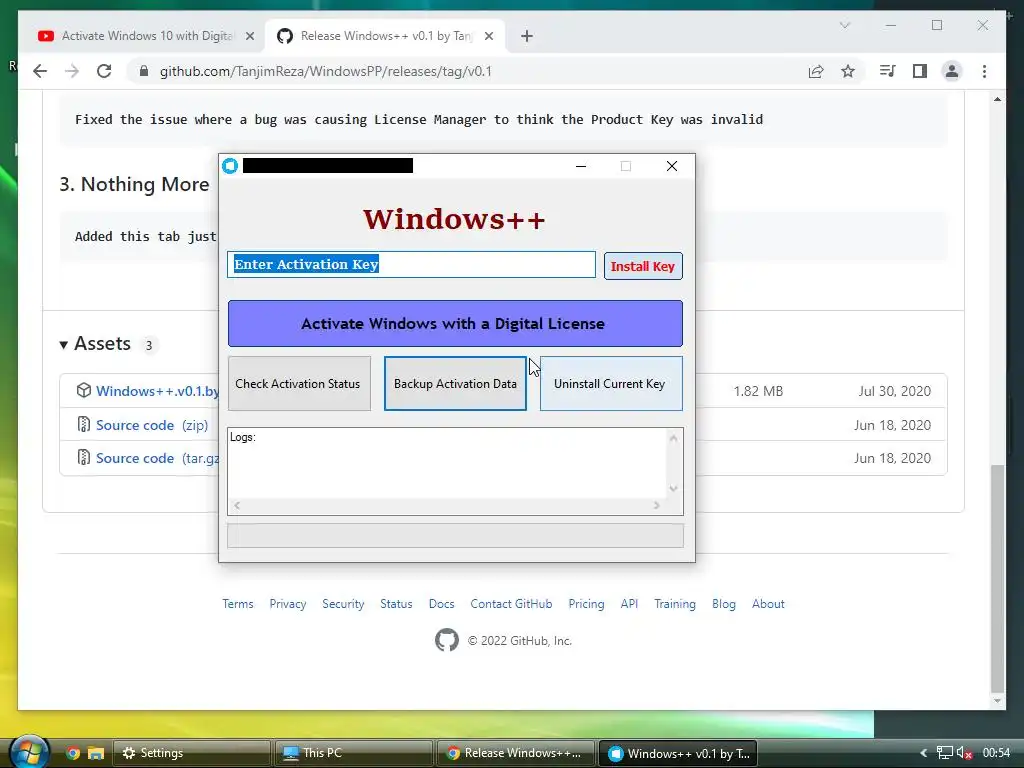
Task: Switch to Settings taskbar window
Action: (192, 753)
